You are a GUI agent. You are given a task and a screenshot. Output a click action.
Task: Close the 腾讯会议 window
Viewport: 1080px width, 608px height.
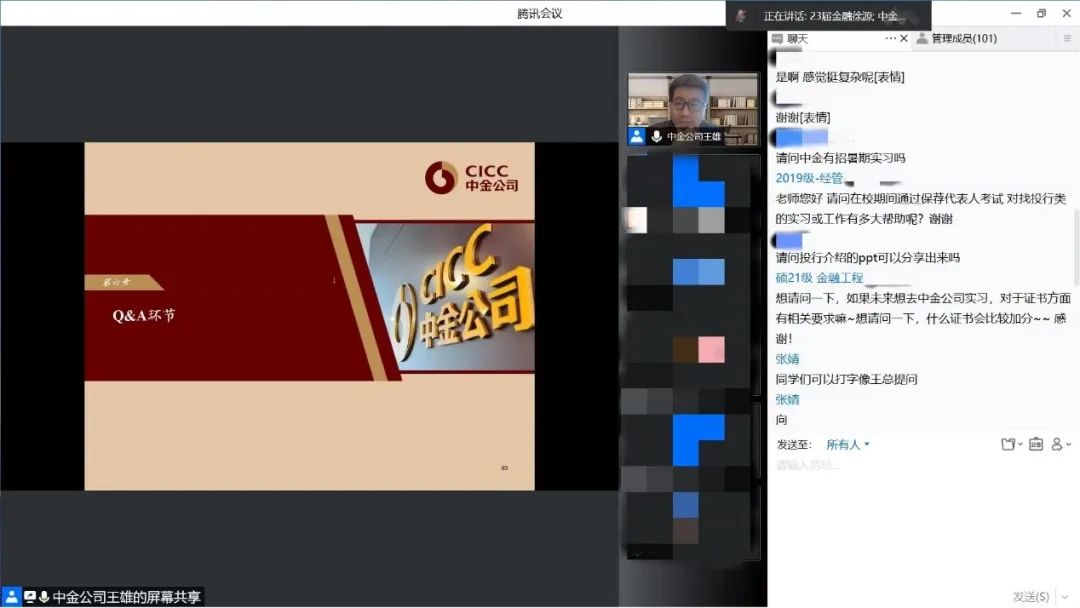click(1066, 13)
